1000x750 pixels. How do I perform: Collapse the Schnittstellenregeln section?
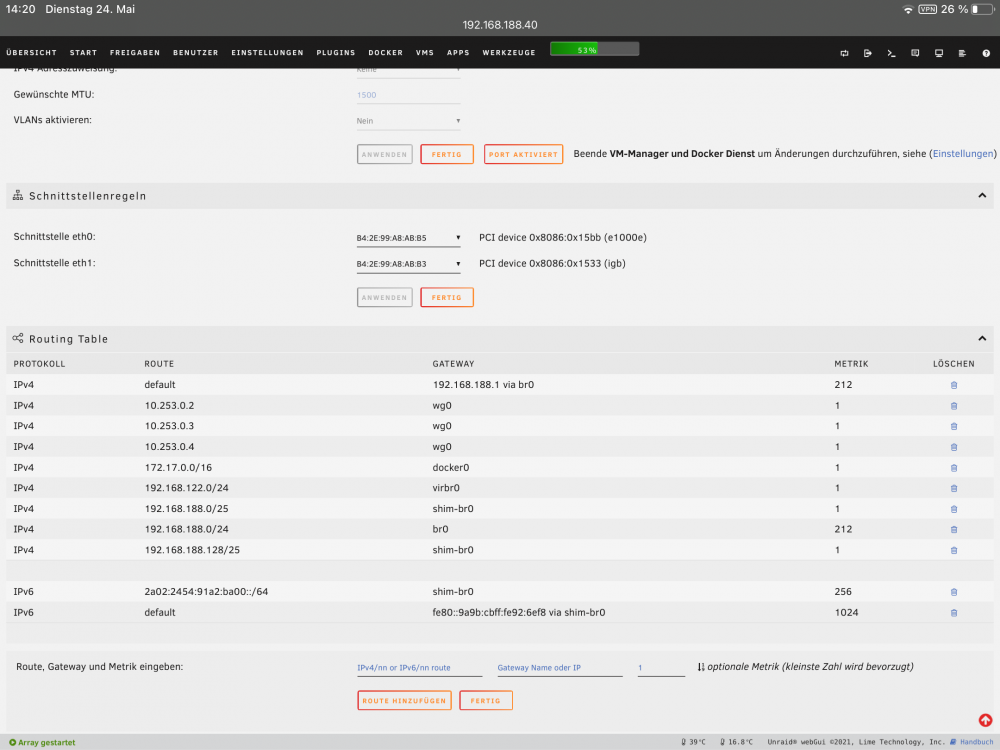982,196
